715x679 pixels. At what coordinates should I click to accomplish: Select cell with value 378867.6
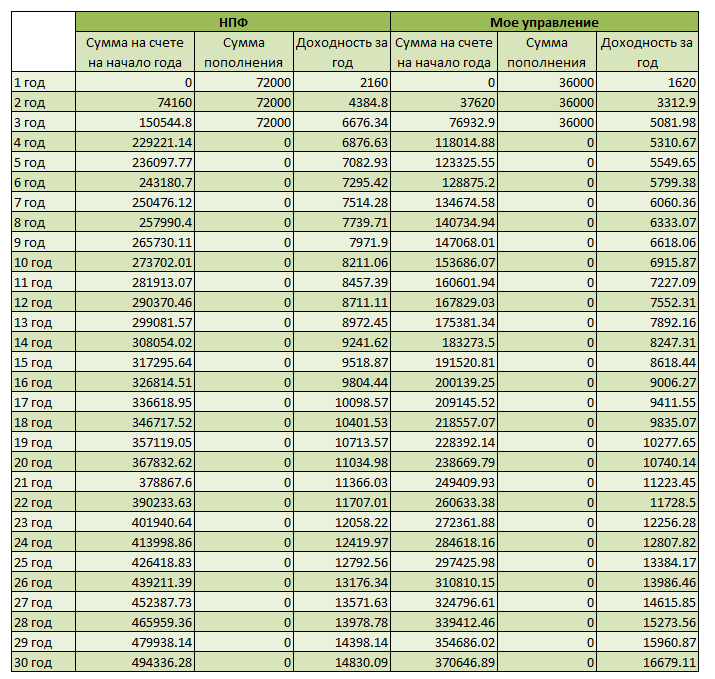[135, 482]
